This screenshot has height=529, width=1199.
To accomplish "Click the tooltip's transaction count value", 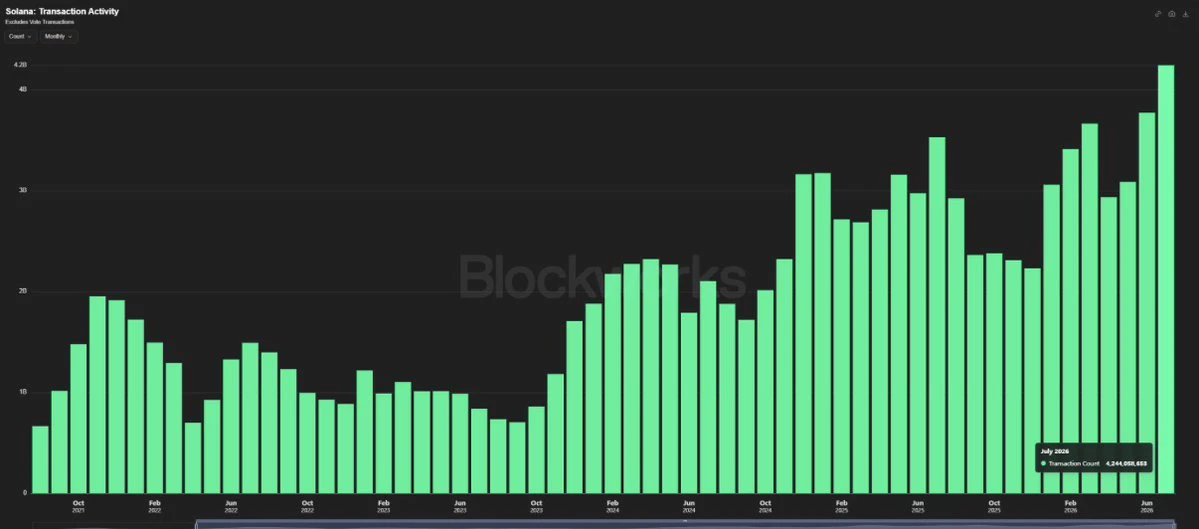I will point(1126,463).
